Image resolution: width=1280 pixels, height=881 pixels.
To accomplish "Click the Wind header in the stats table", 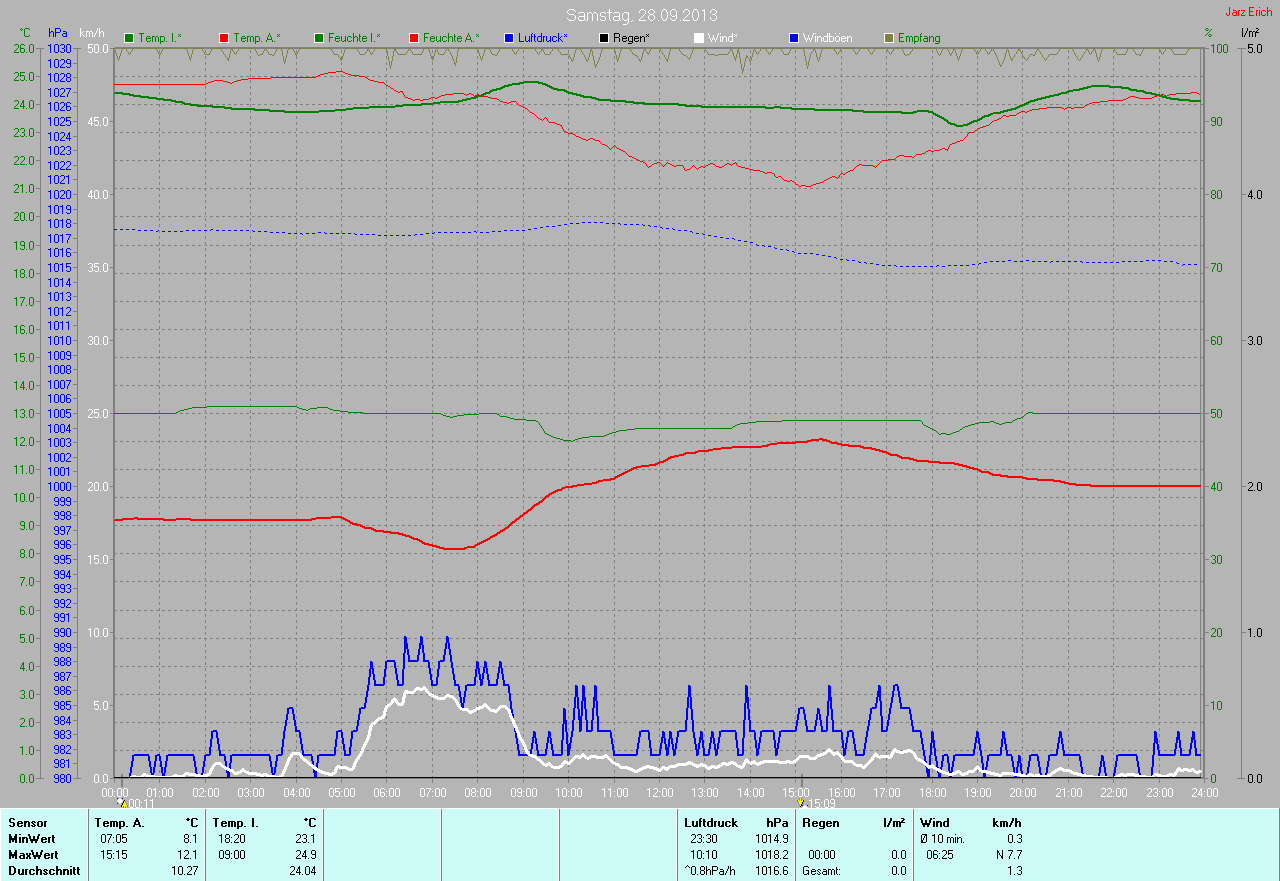I will point(934,823).
